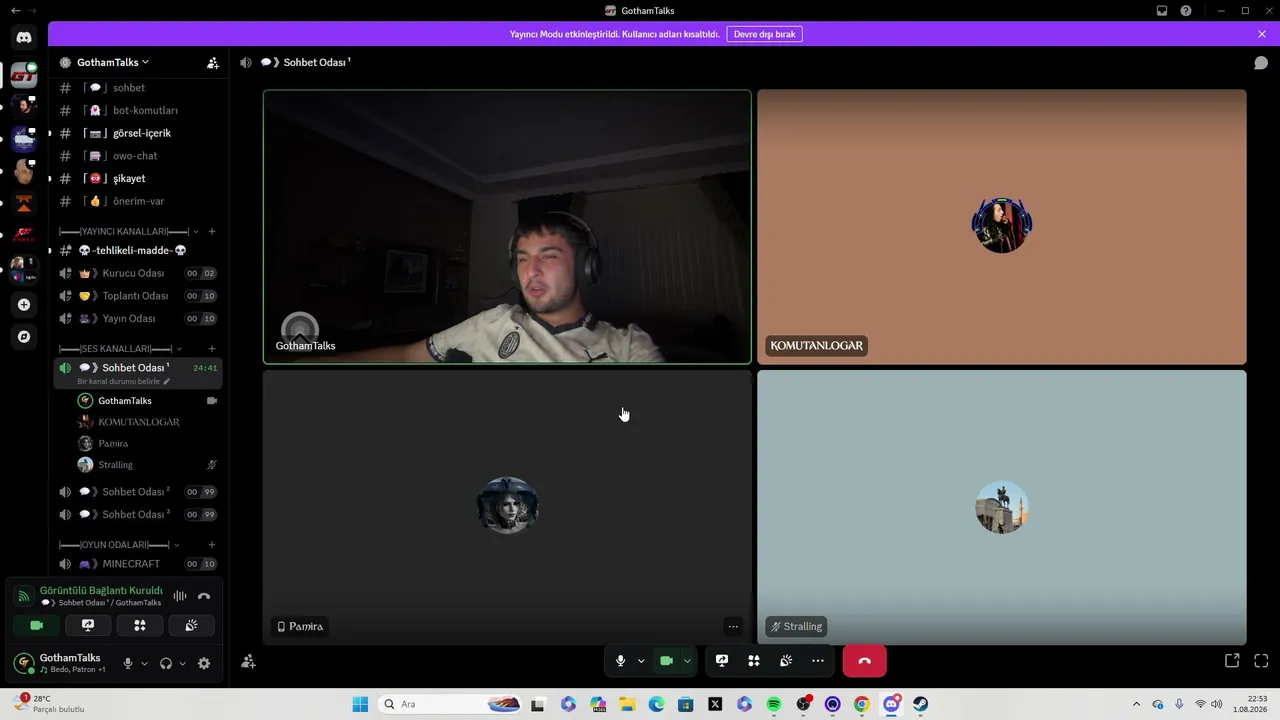The height and width of the screenshot is (720, 1280).
Task: Open Windows Start menu
Action: click(360, 704)
